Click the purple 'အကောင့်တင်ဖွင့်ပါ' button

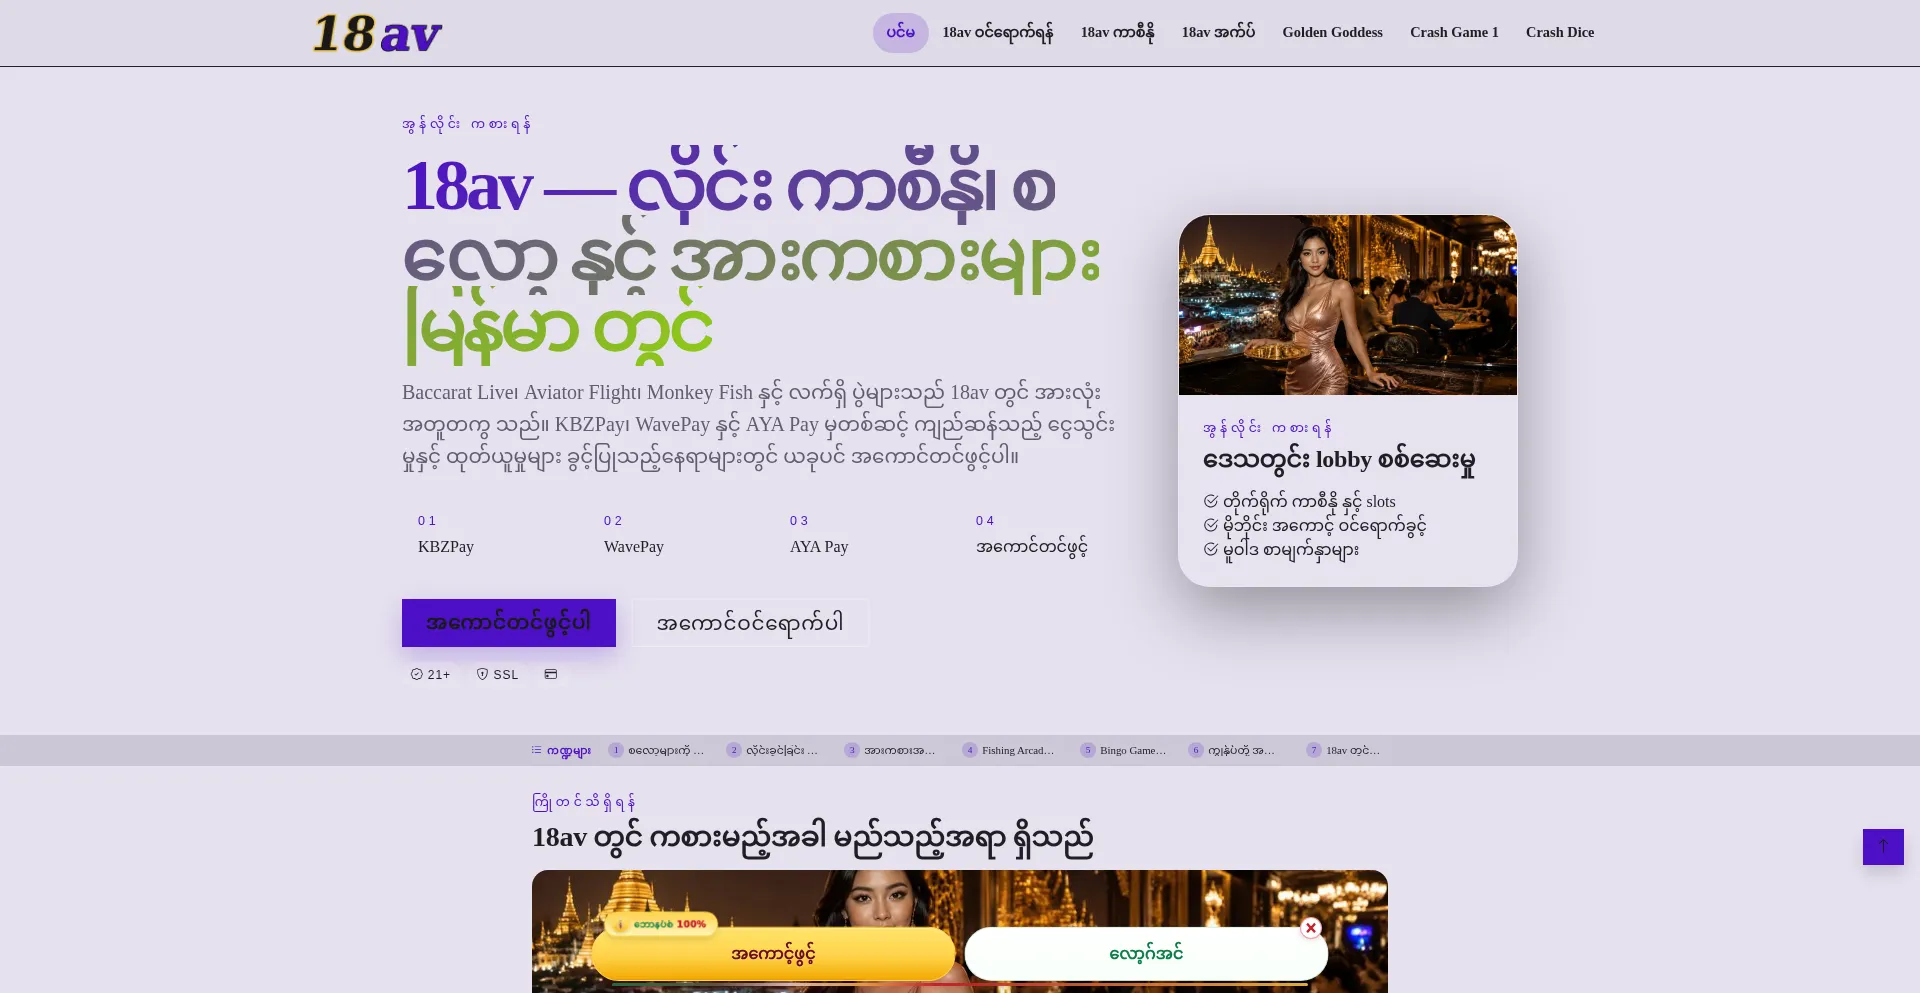click(x=509, y=623)
